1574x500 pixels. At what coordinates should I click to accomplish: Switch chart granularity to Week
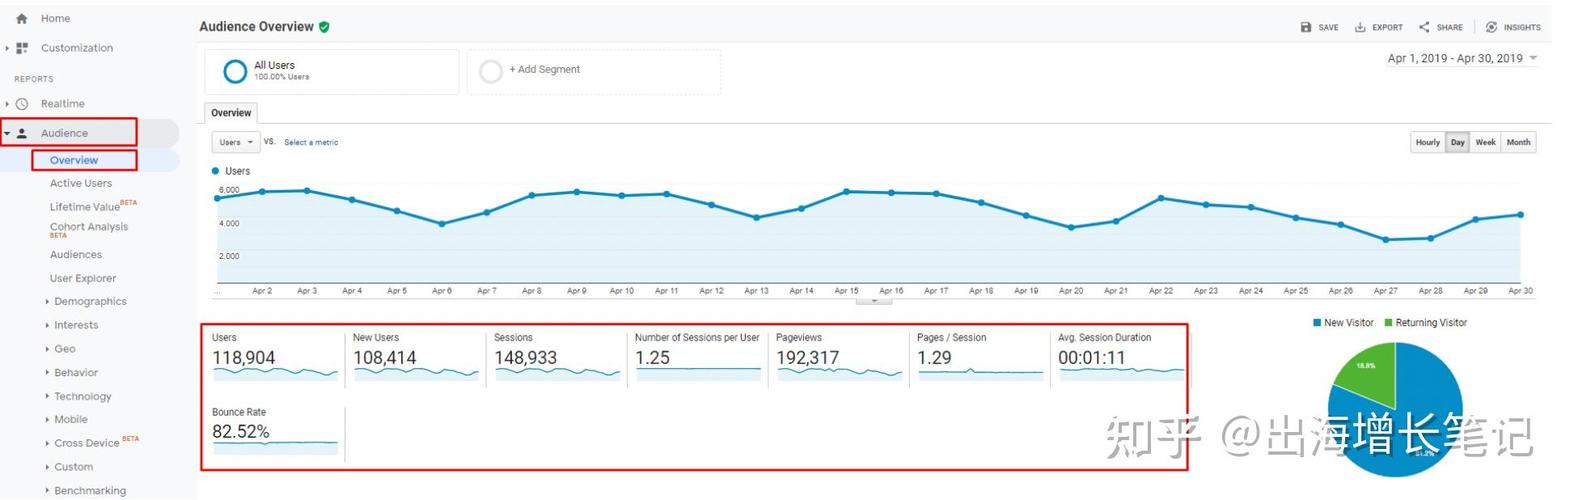click(1485, 142)
